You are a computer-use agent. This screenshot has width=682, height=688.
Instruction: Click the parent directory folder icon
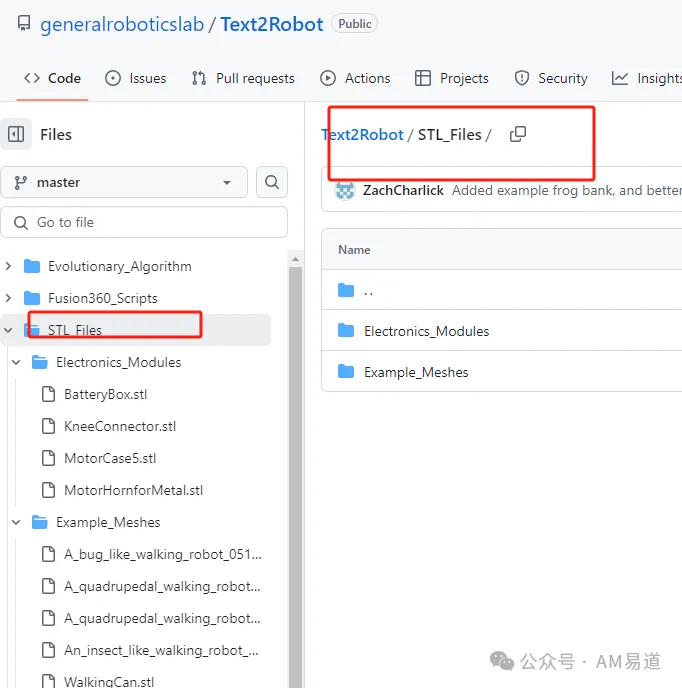[346, 290]
